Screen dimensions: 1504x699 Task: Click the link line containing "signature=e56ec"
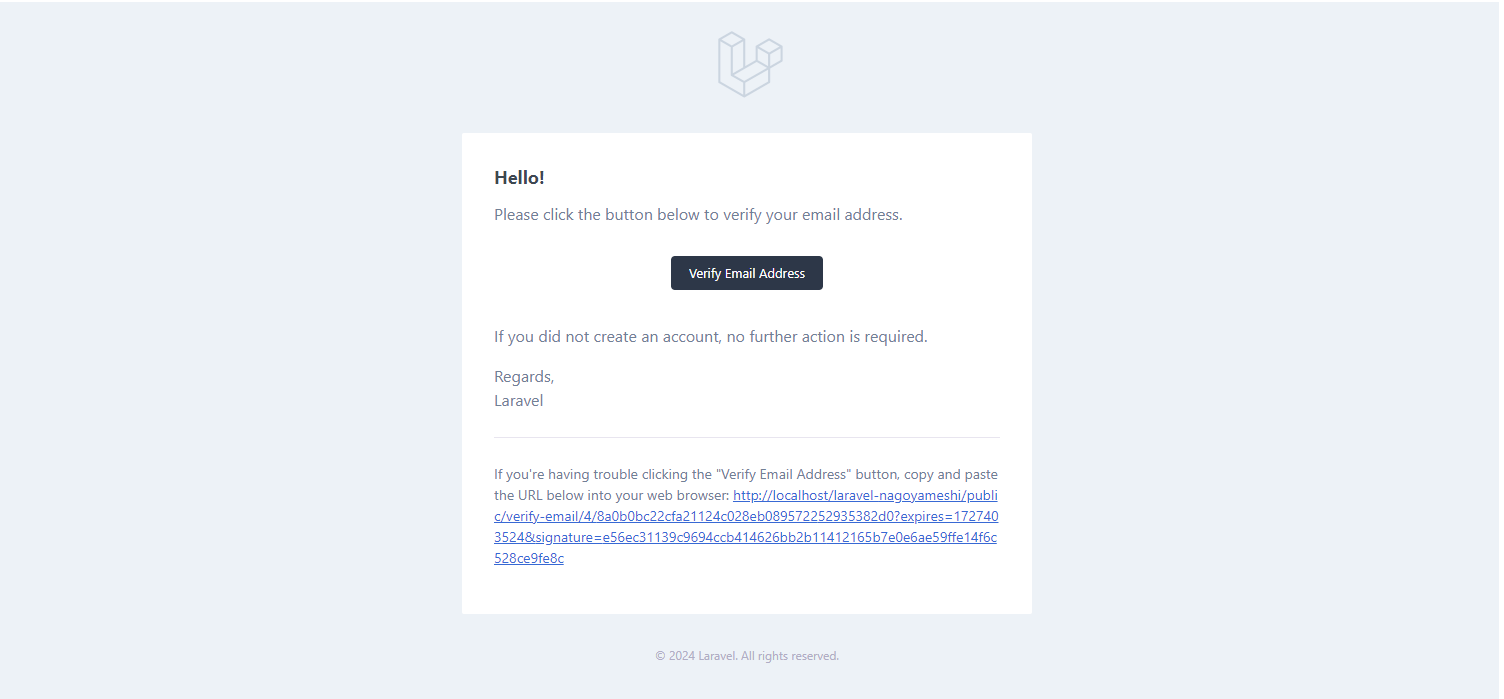point(745,537)
